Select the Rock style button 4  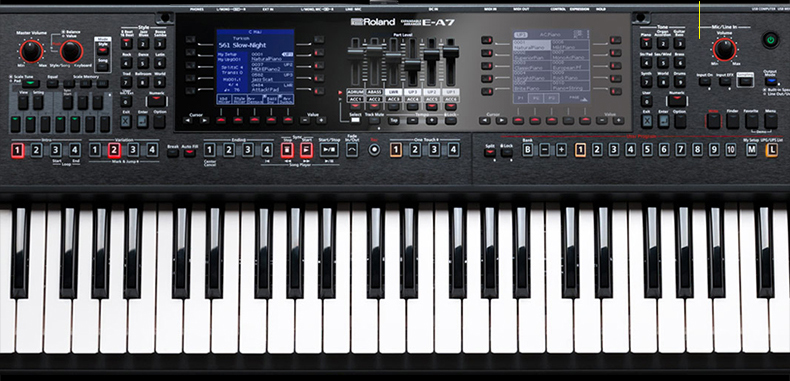[x=126, y=62]
